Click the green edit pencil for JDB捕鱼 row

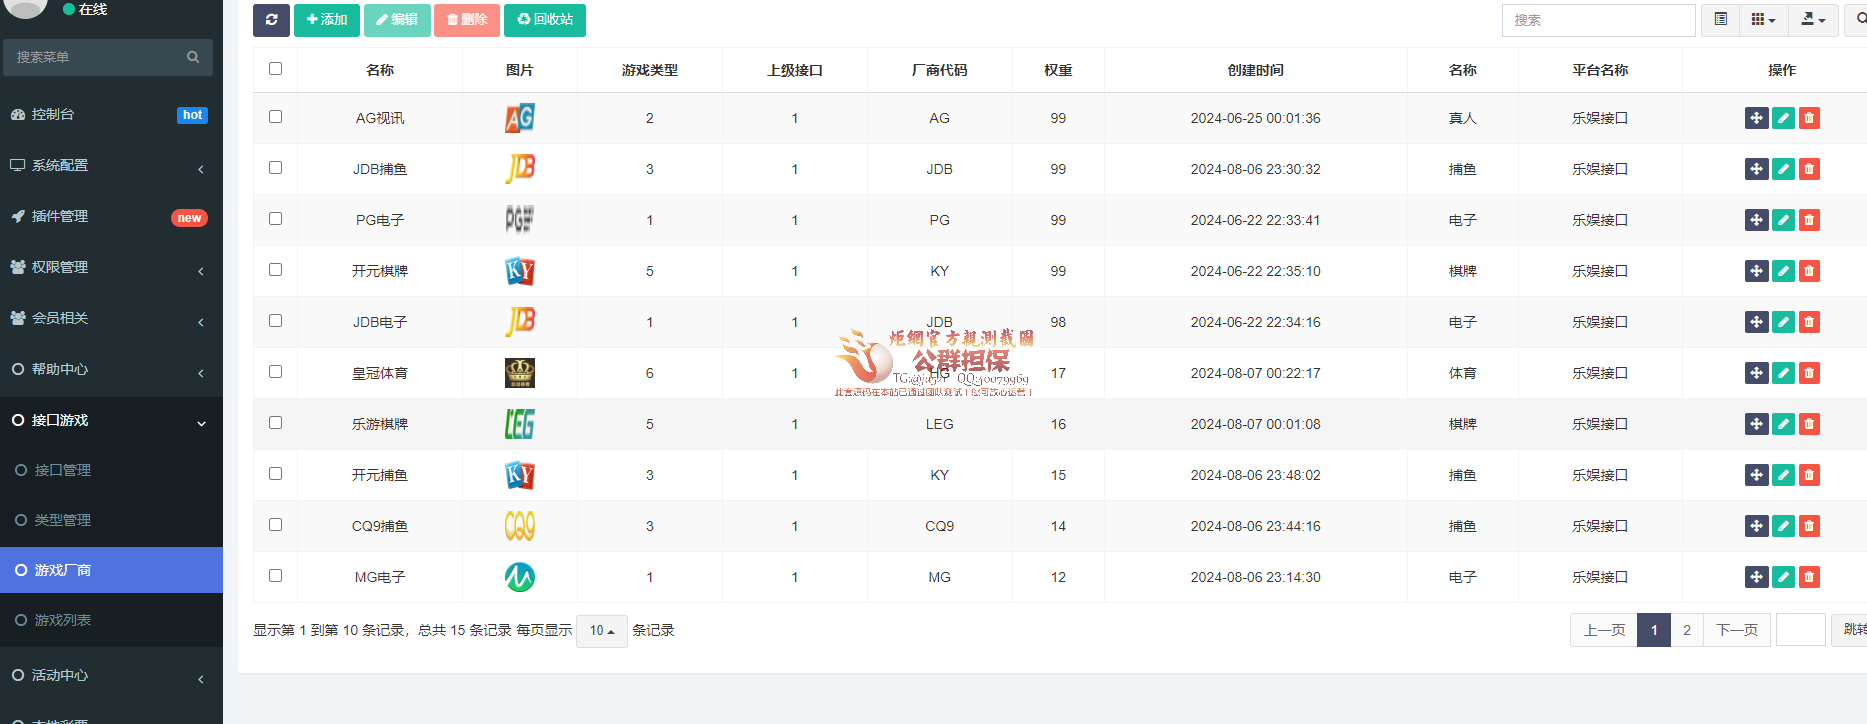[x=1783, y=169]
